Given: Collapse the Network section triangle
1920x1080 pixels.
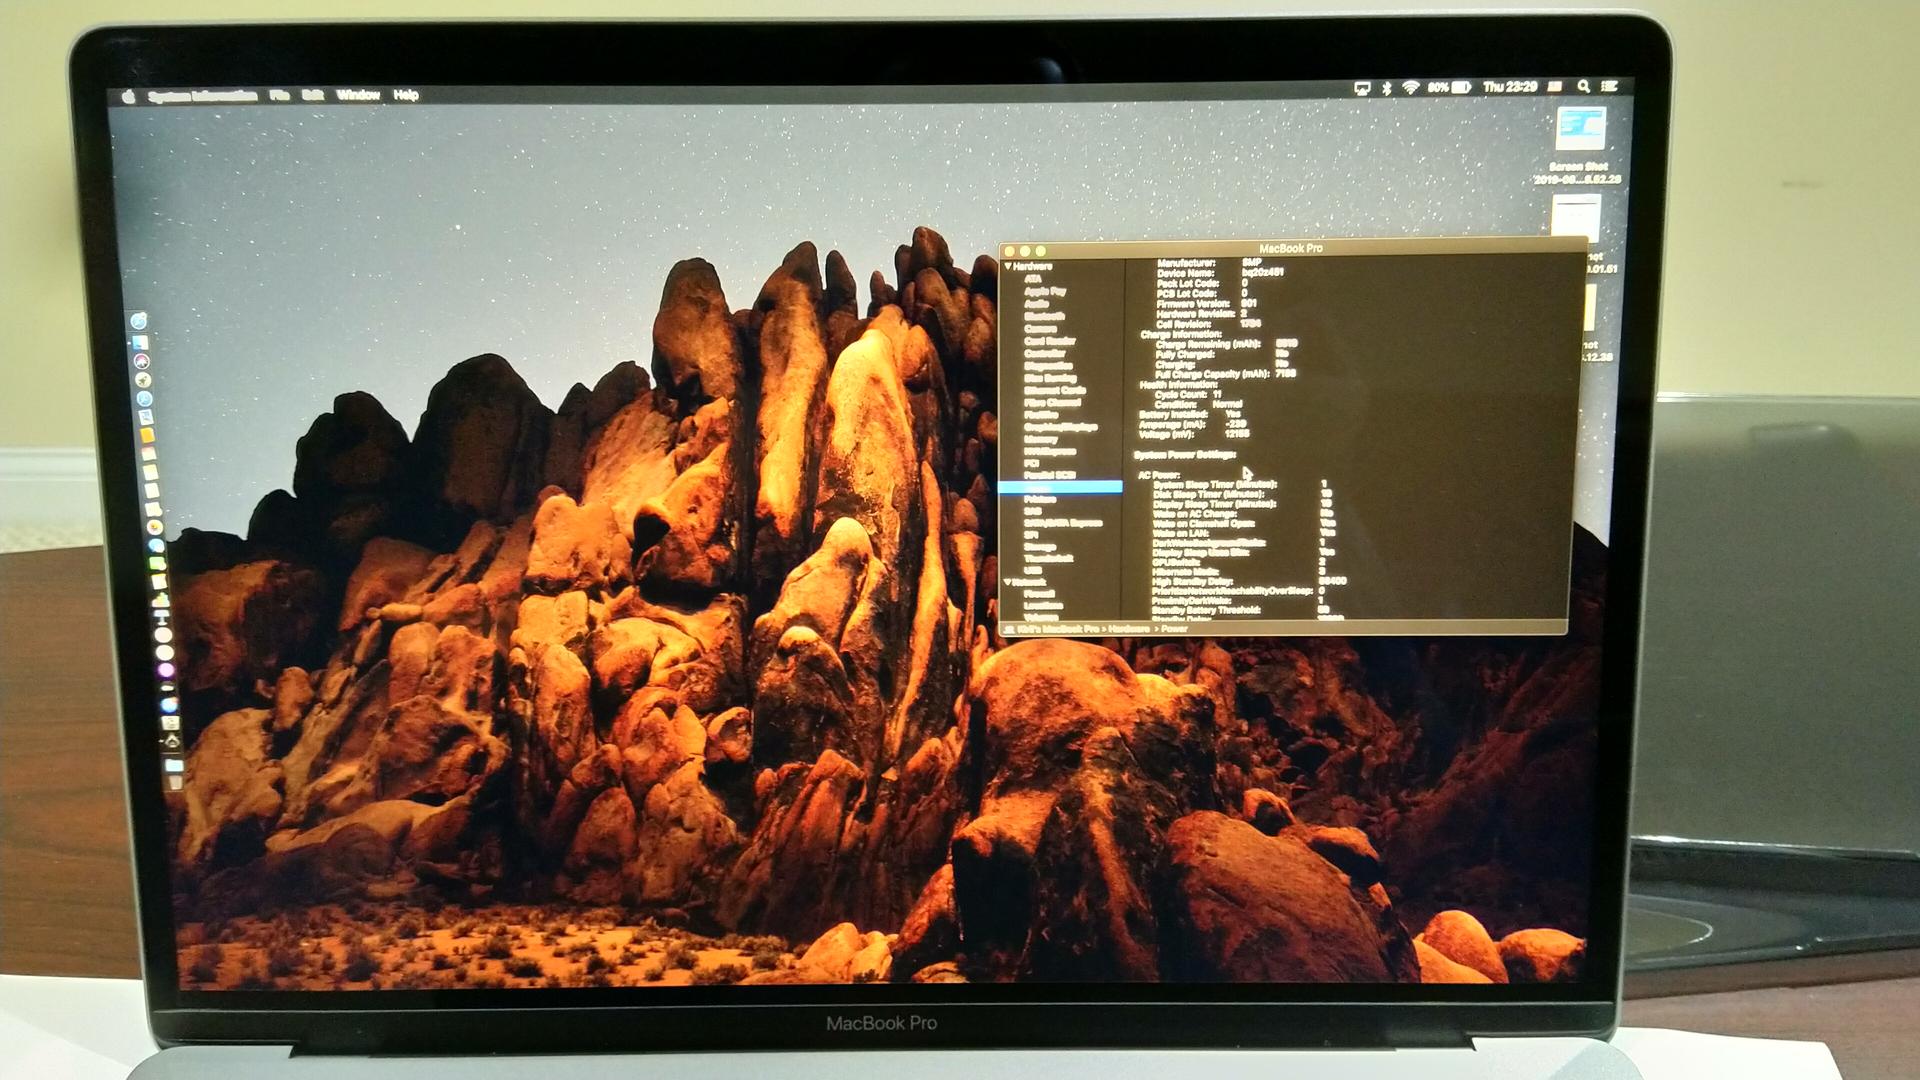Looking at the screenshot, I should 1008,582.
